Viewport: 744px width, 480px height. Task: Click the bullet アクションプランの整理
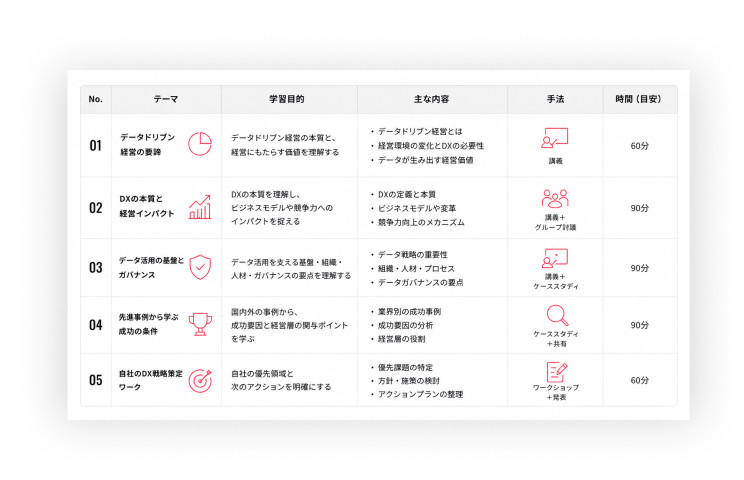[420, 394]
